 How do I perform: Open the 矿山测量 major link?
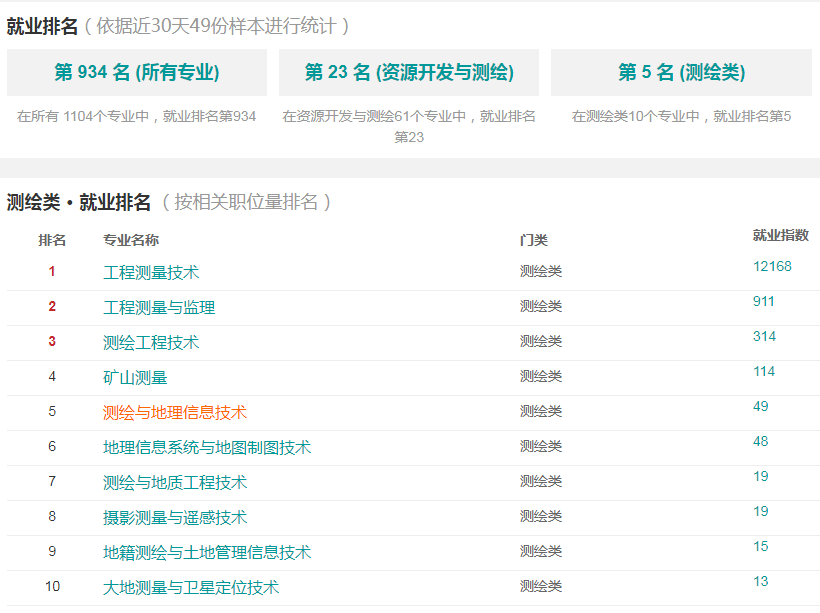point(135,378)
